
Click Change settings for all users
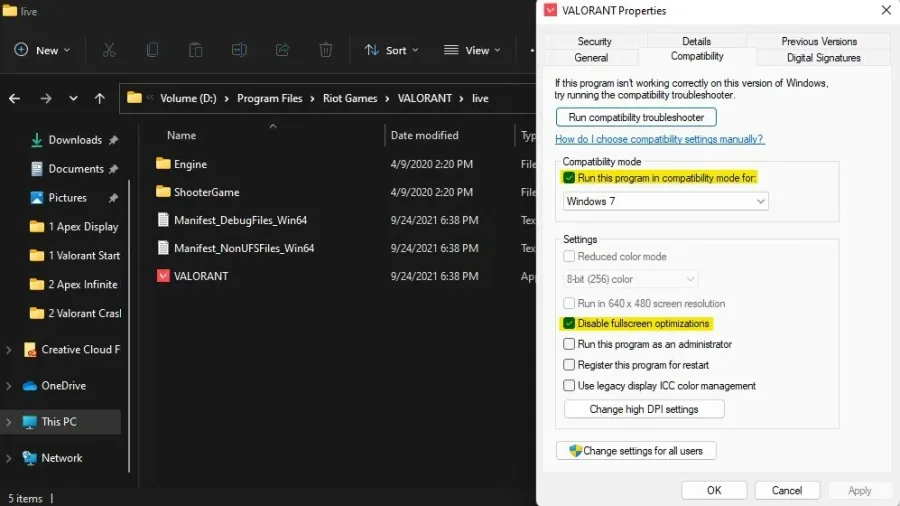(x=636, y=451)
